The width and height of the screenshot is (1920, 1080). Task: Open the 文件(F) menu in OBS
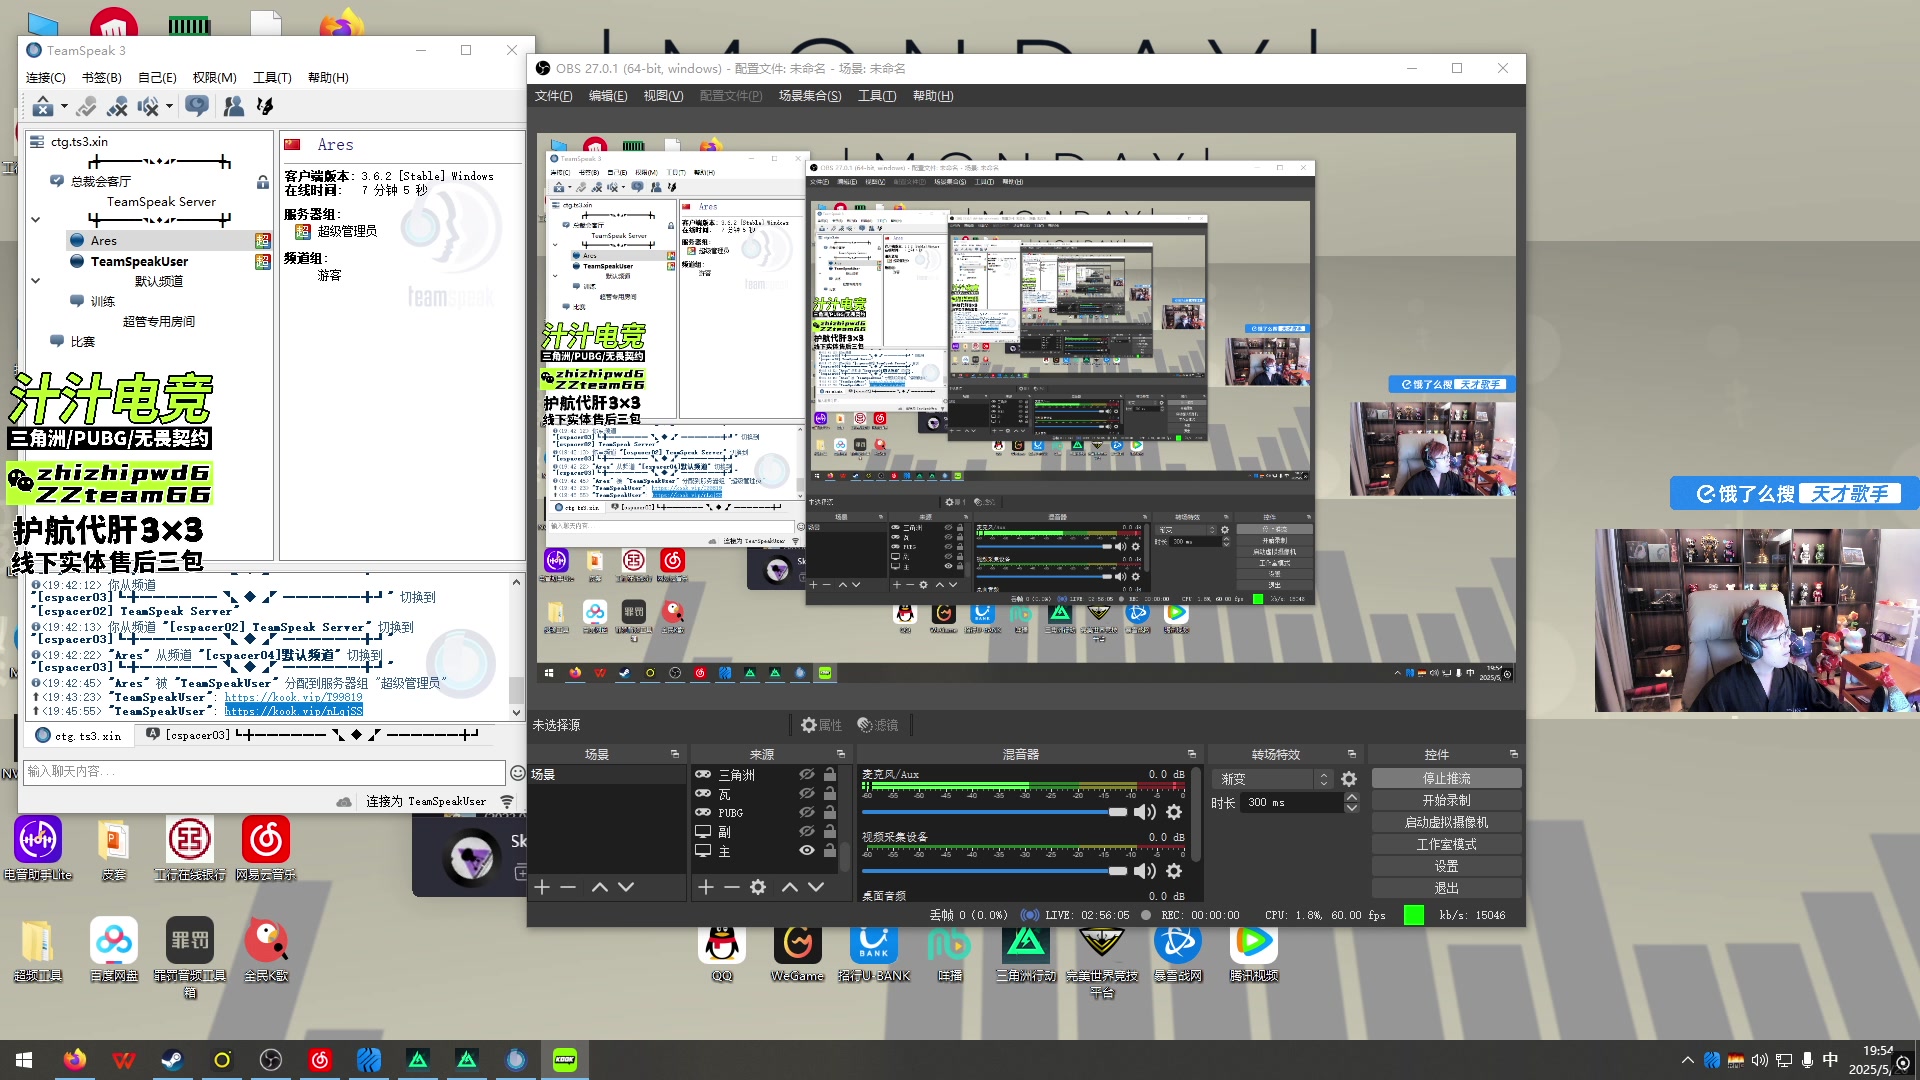[553, 96]
